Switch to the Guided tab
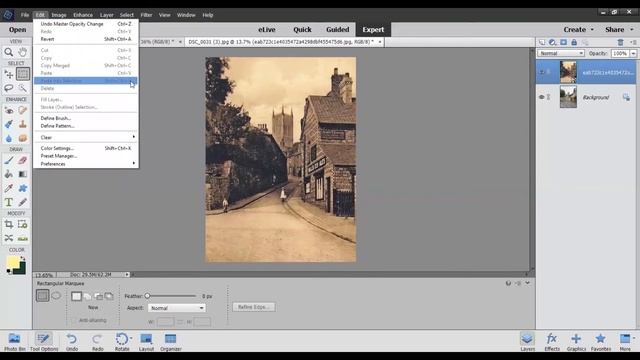The image size is (640, 360). point(338,29)
